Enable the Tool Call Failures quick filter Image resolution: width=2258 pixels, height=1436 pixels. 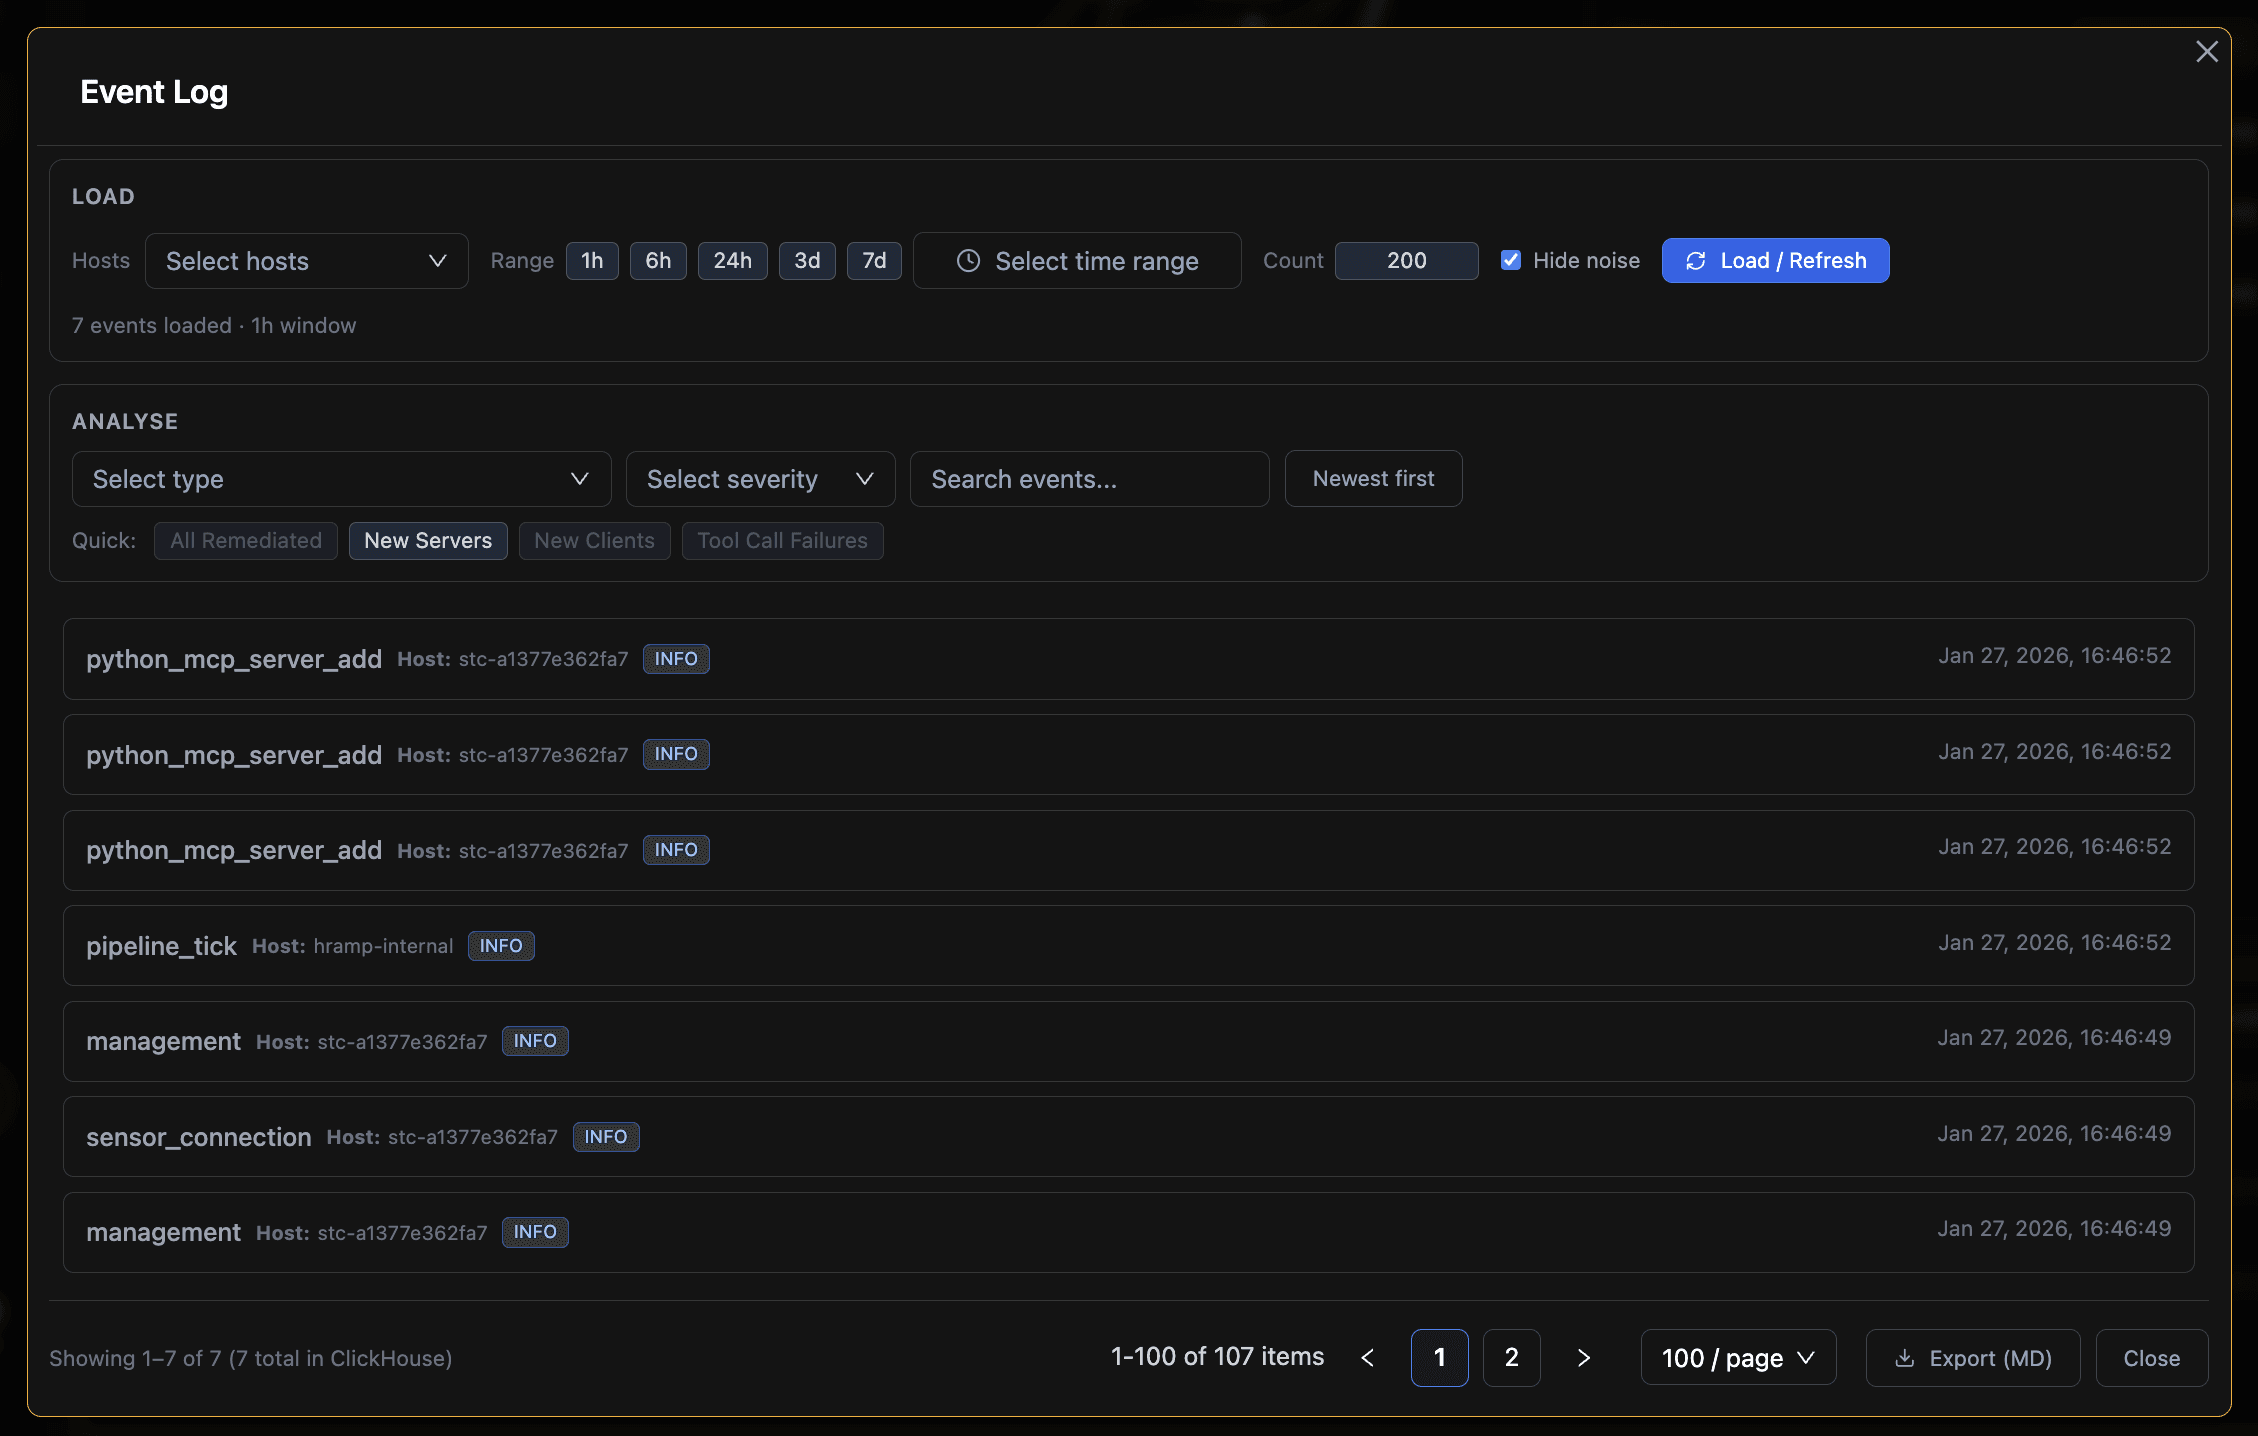click(x=782, y=541)
